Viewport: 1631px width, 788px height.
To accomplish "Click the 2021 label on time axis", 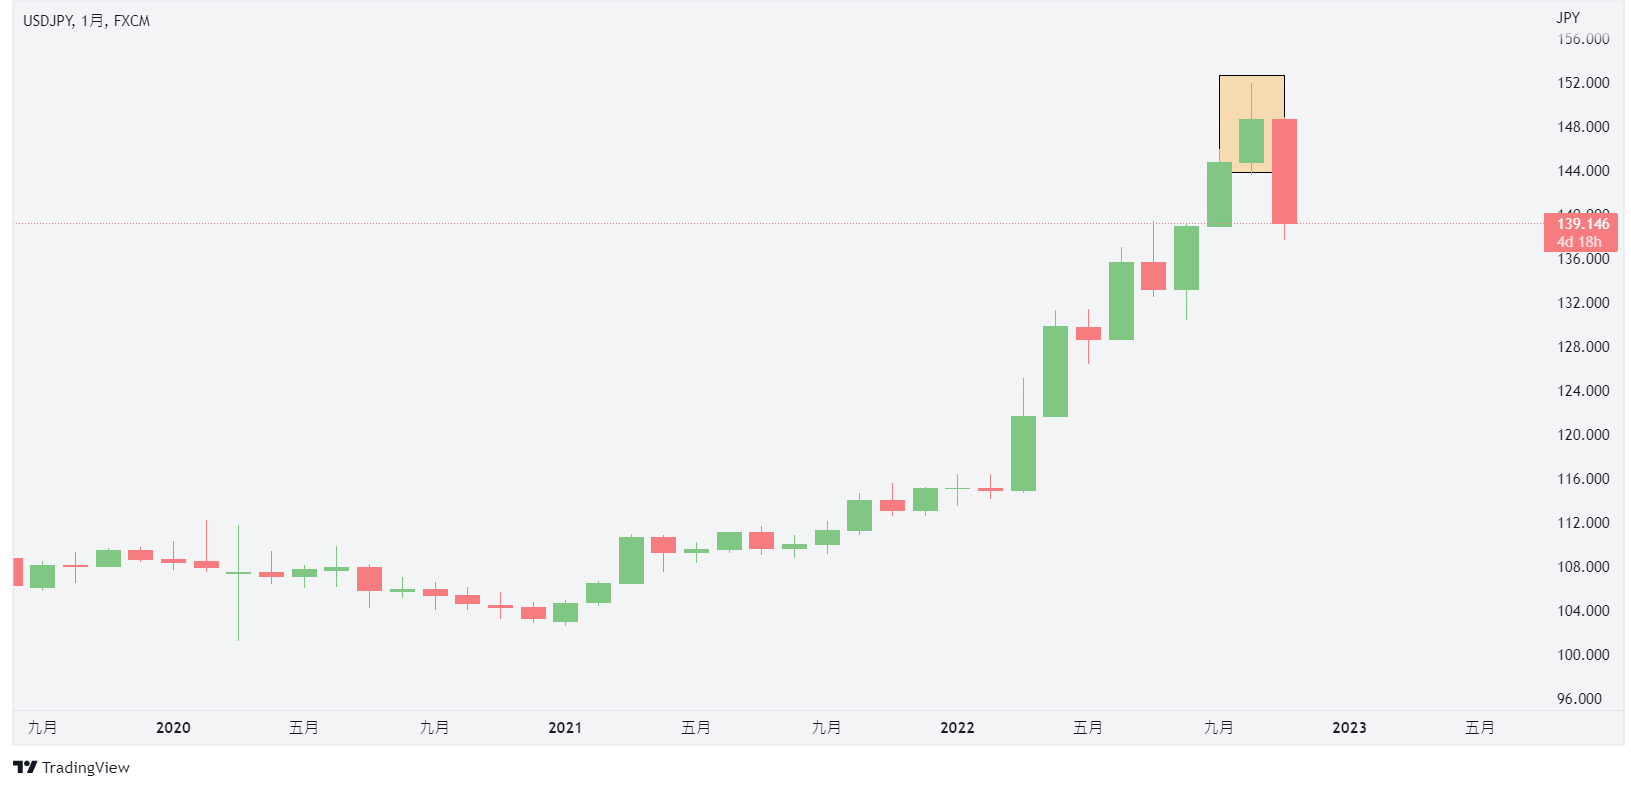I will click(x=565, y=728).
